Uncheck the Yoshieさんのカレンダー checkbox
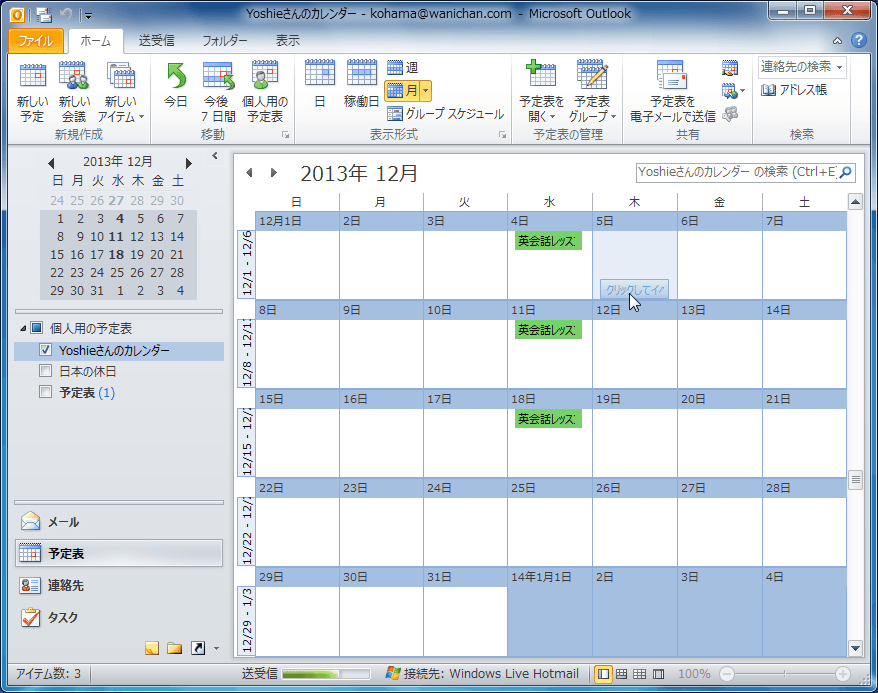This screenshot has height=693, width=878. [45, 350]
